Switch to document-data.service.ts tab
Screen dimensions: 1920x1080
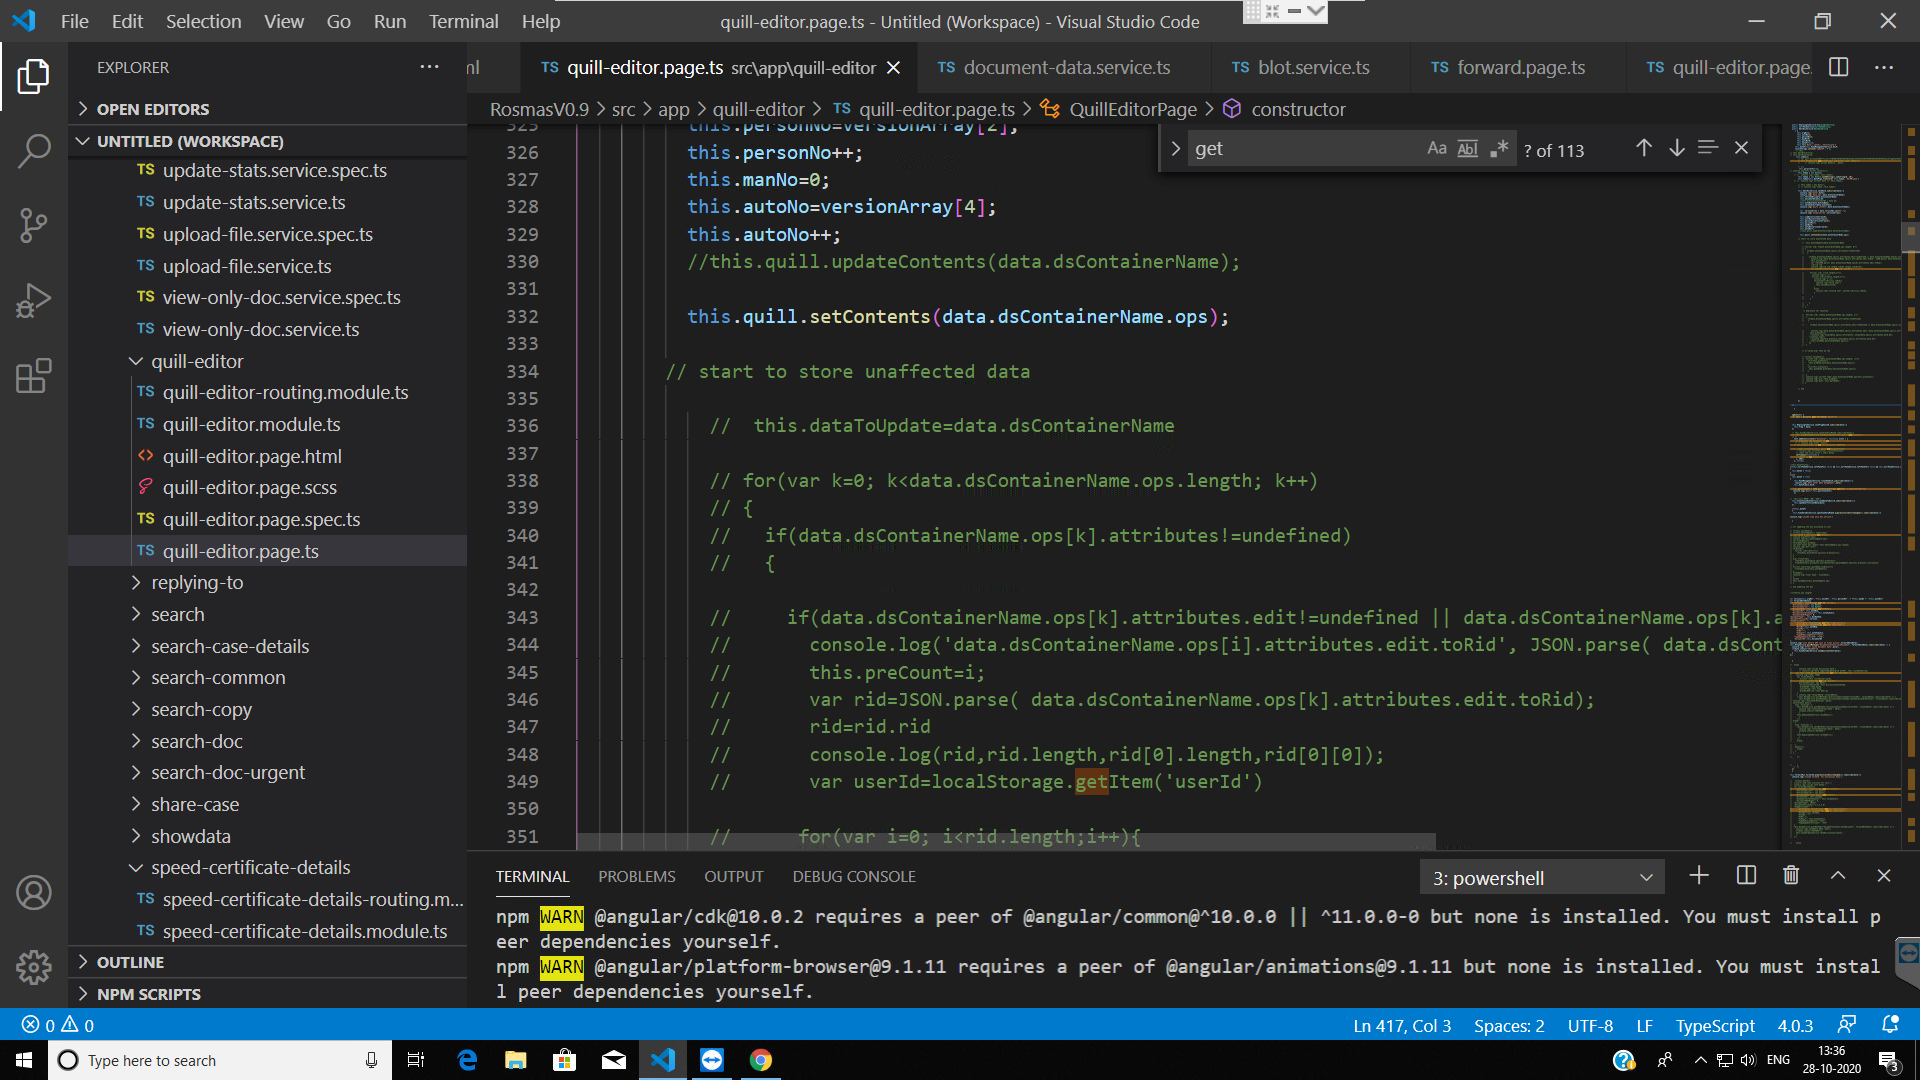(1064, 67)
